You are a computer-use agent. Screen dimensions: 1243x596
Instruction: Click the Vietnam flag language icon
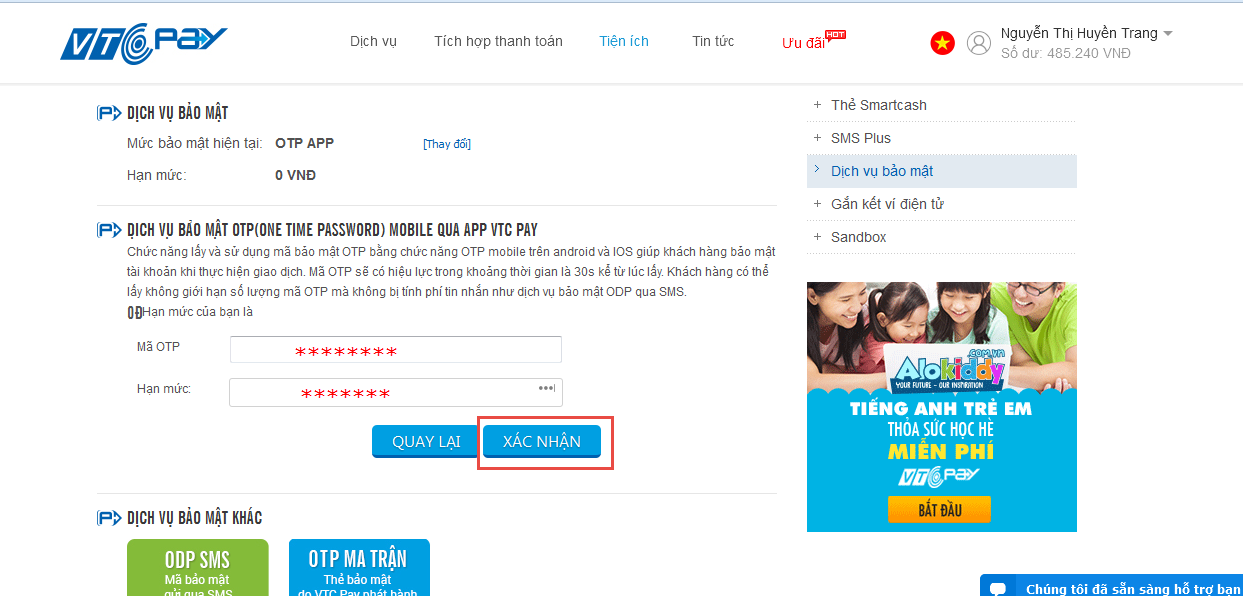click(x=942, y=43)
